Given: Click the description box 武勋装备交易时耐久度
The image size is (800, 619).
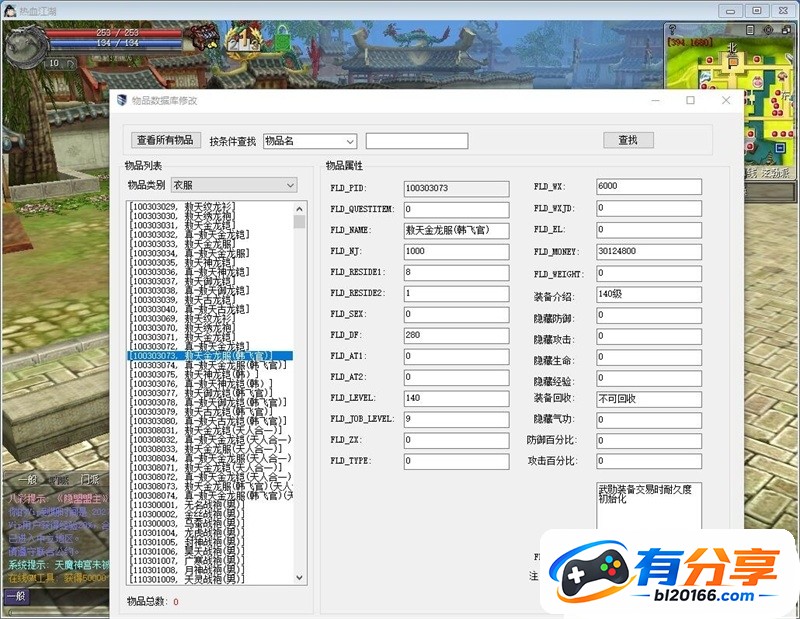Looking at the screenshot, I should click(x=648, y=506).
